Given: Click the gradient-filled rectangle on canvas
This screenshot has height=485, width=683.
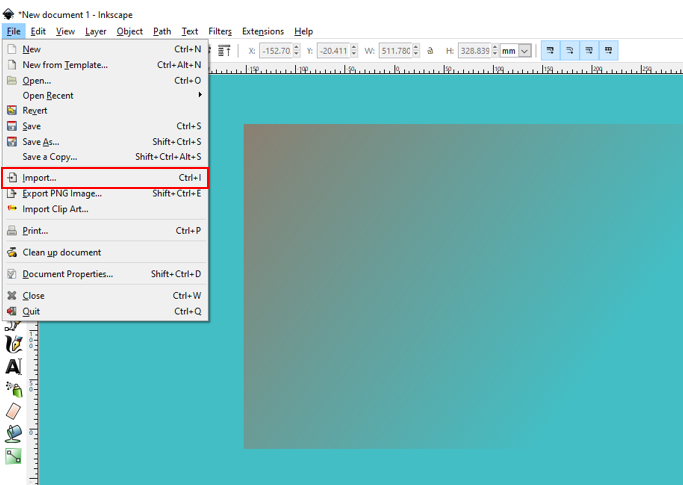Looking at the screenshot, I should pos(463,286).
